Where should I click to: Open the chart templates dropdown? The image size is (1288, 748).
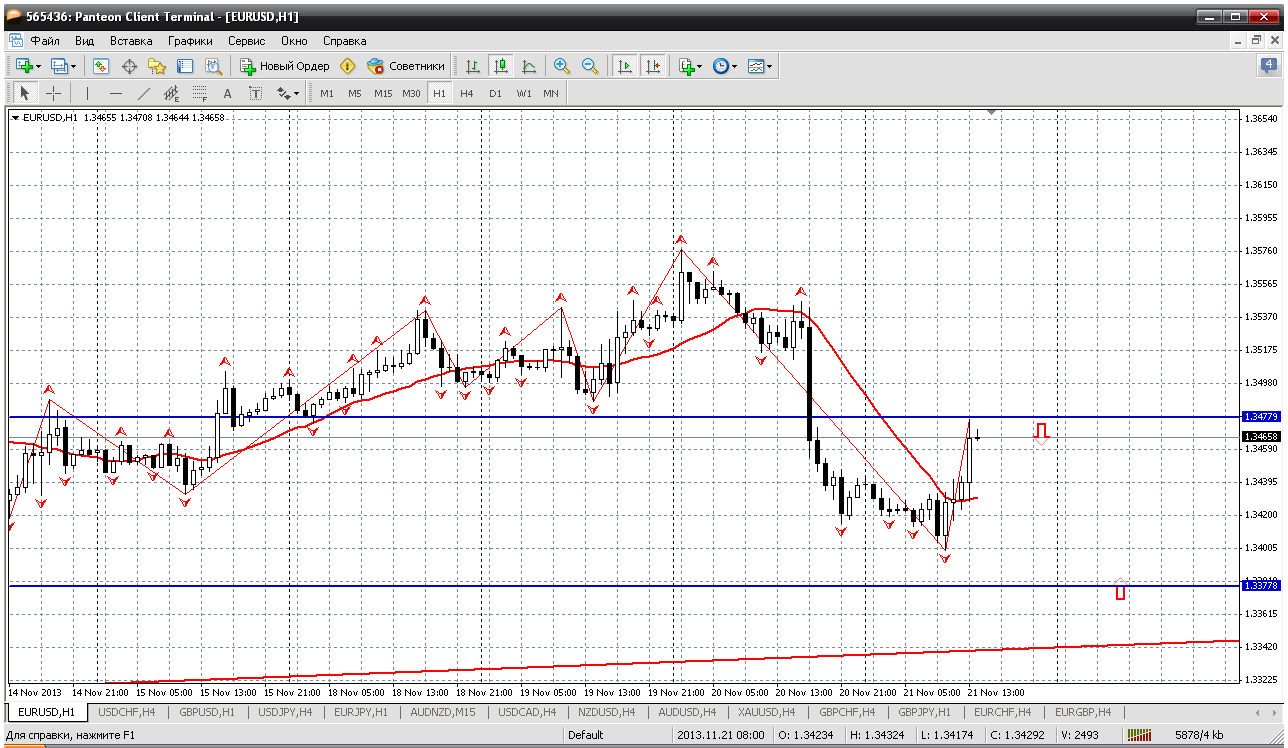[x=760, y=66]
